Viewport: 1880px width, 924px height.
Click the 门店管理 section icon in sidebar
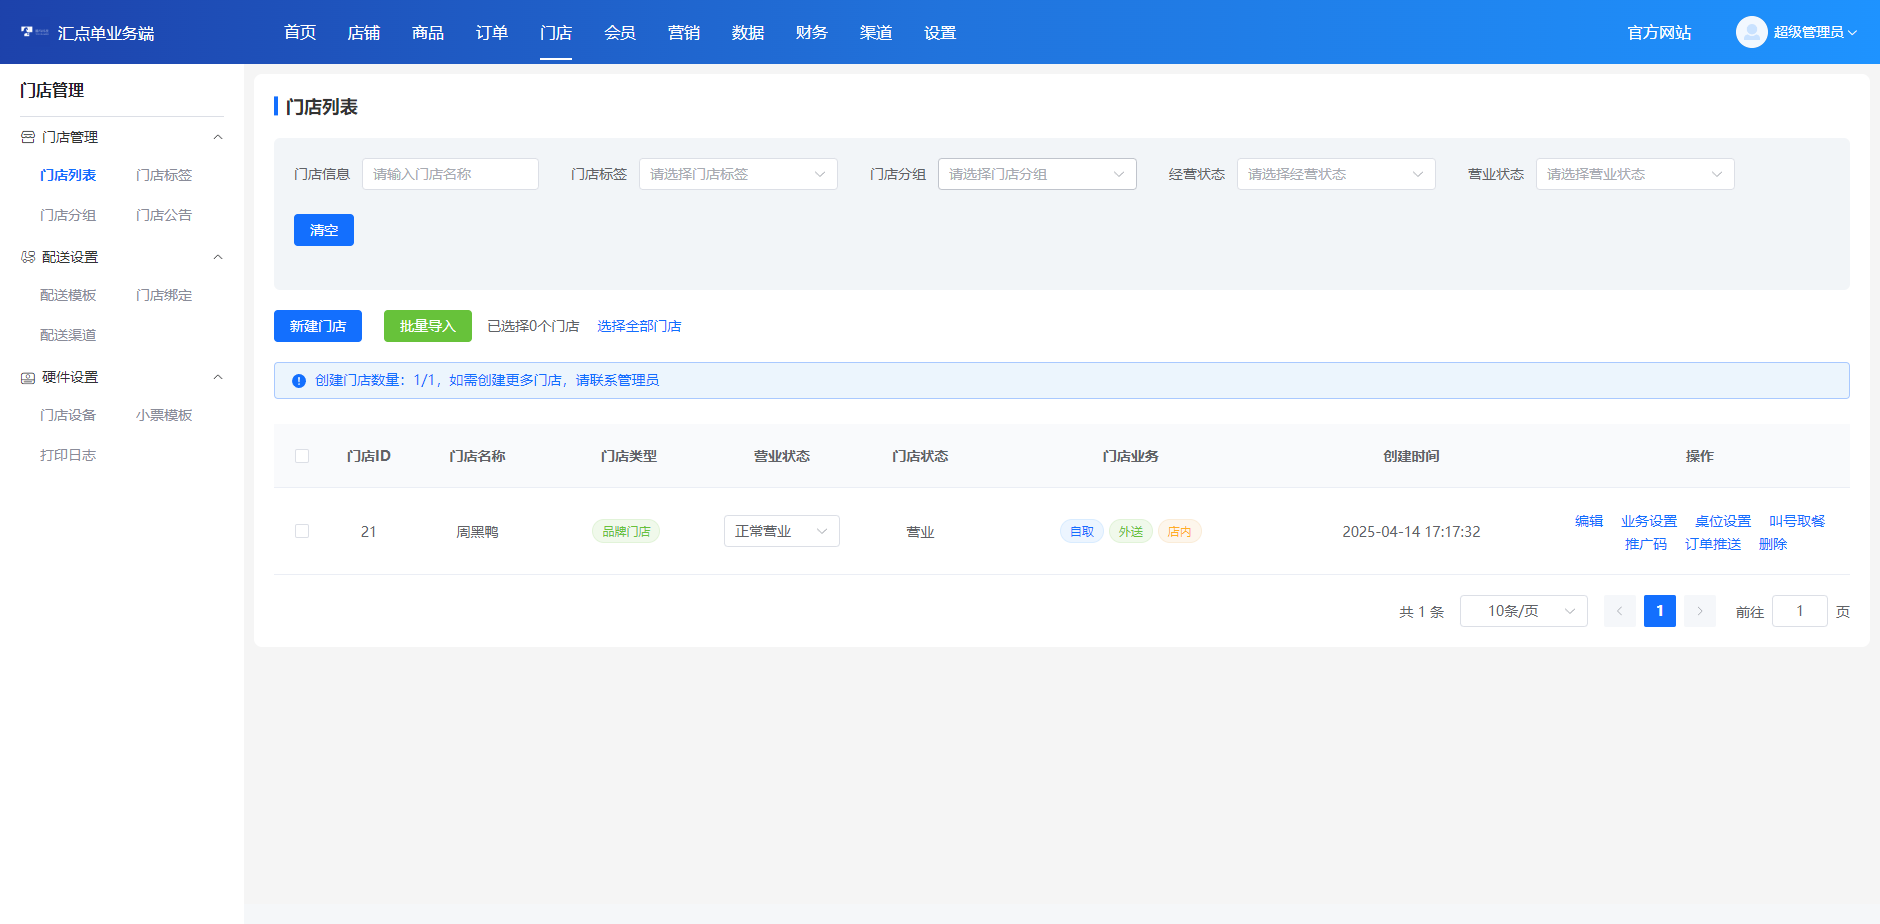point(28,137)
